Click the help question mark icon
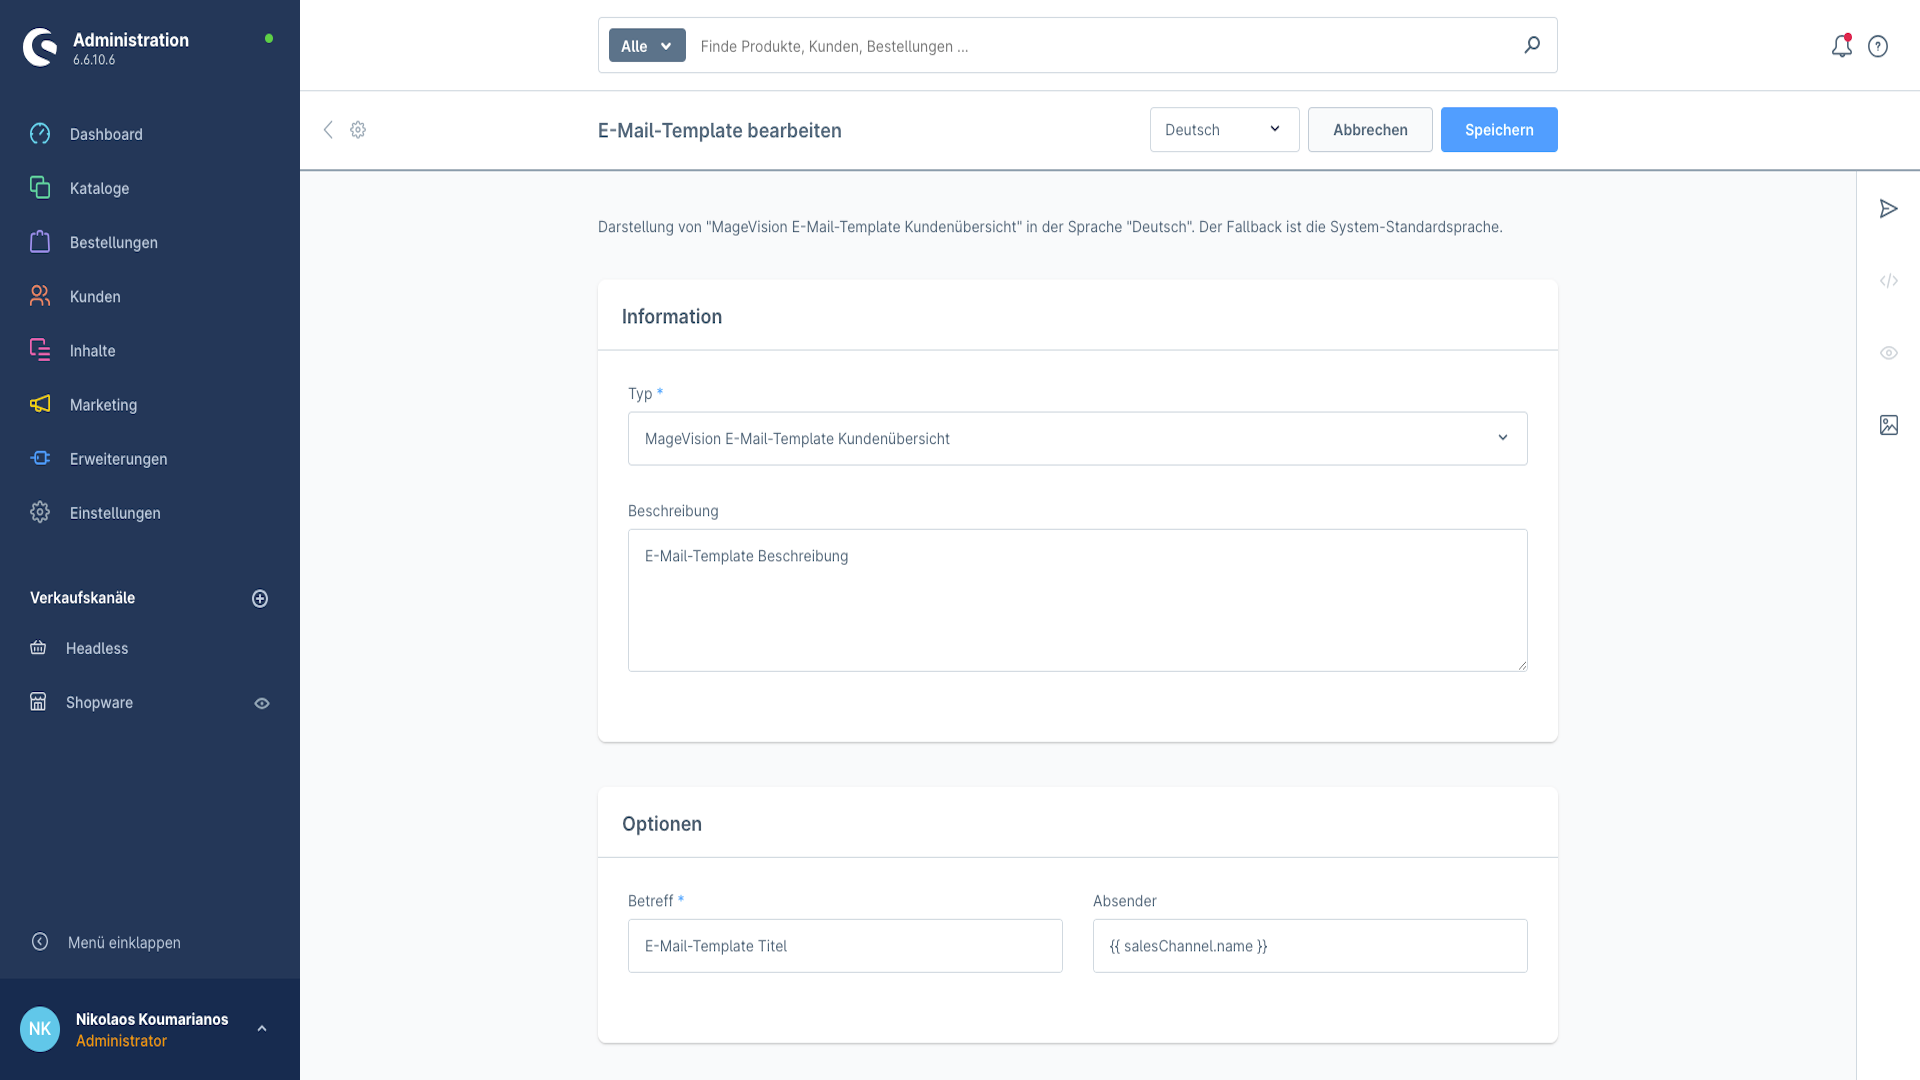This screenshot has width=1920, height=1080. (x=1878, y=46)
